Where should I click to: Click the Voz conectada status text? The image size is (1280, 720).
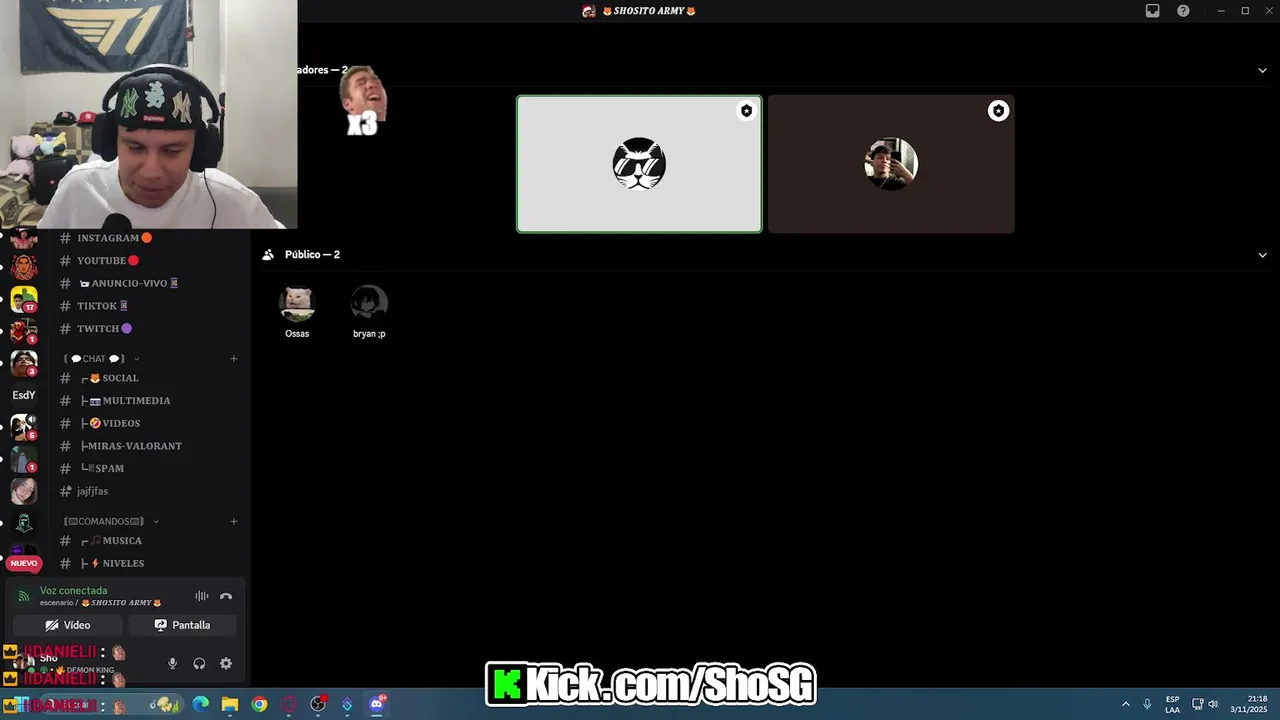[x=73, y=591]
